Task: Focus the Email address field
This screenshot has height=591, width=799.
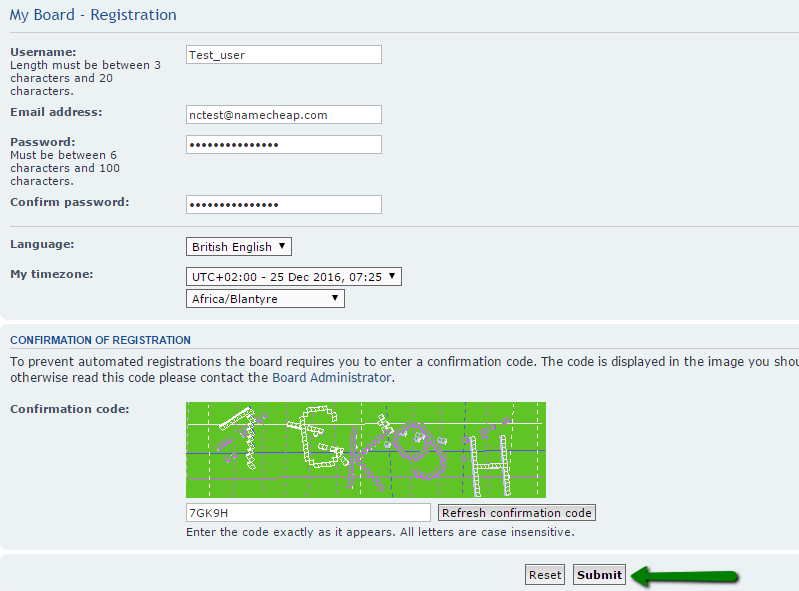Action: tap(283, 115)
